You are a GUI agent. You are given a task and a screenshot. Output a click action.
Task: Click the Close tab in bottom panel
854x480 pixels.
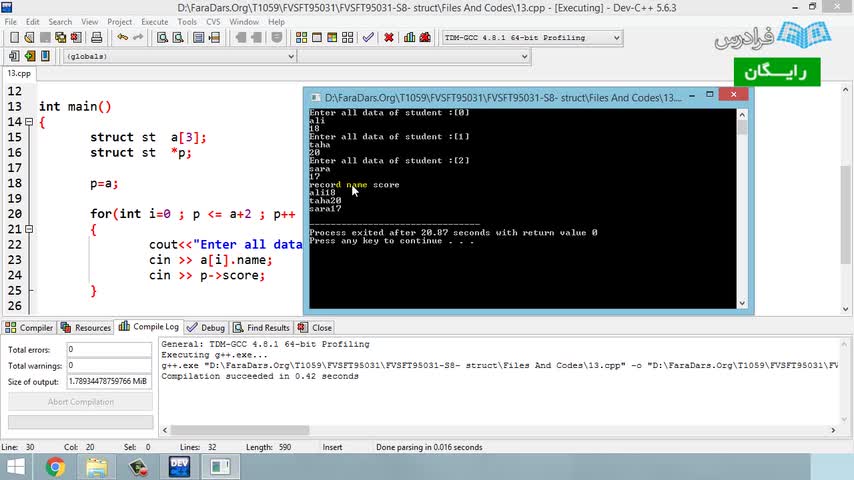click(315, 327)
